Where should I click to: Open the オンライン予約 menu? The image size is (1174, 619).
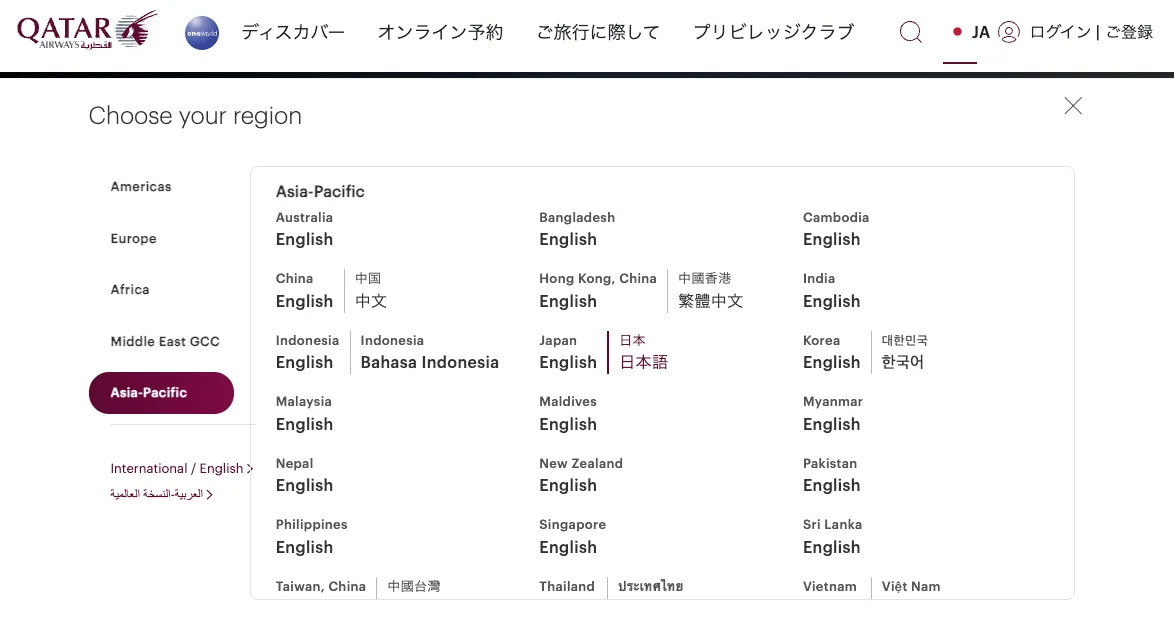pos(440,32)
